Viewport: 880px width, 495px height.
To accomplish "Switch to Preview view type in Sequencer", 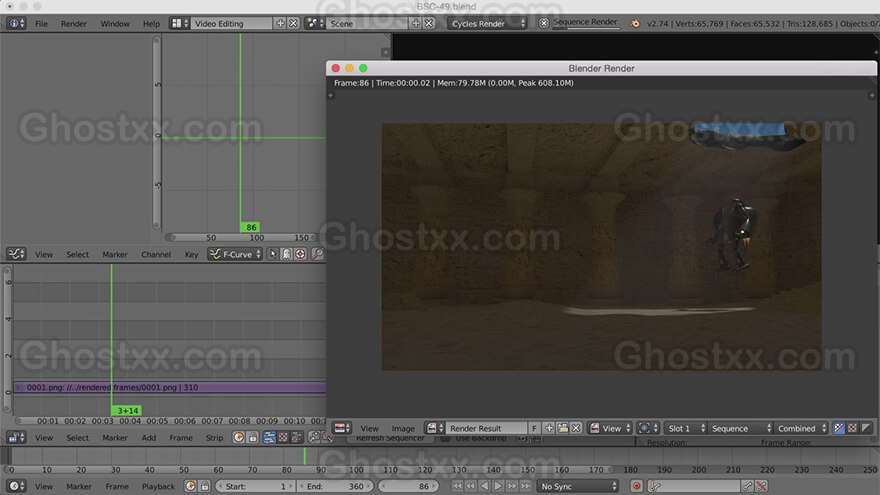I will pos(283,437).
